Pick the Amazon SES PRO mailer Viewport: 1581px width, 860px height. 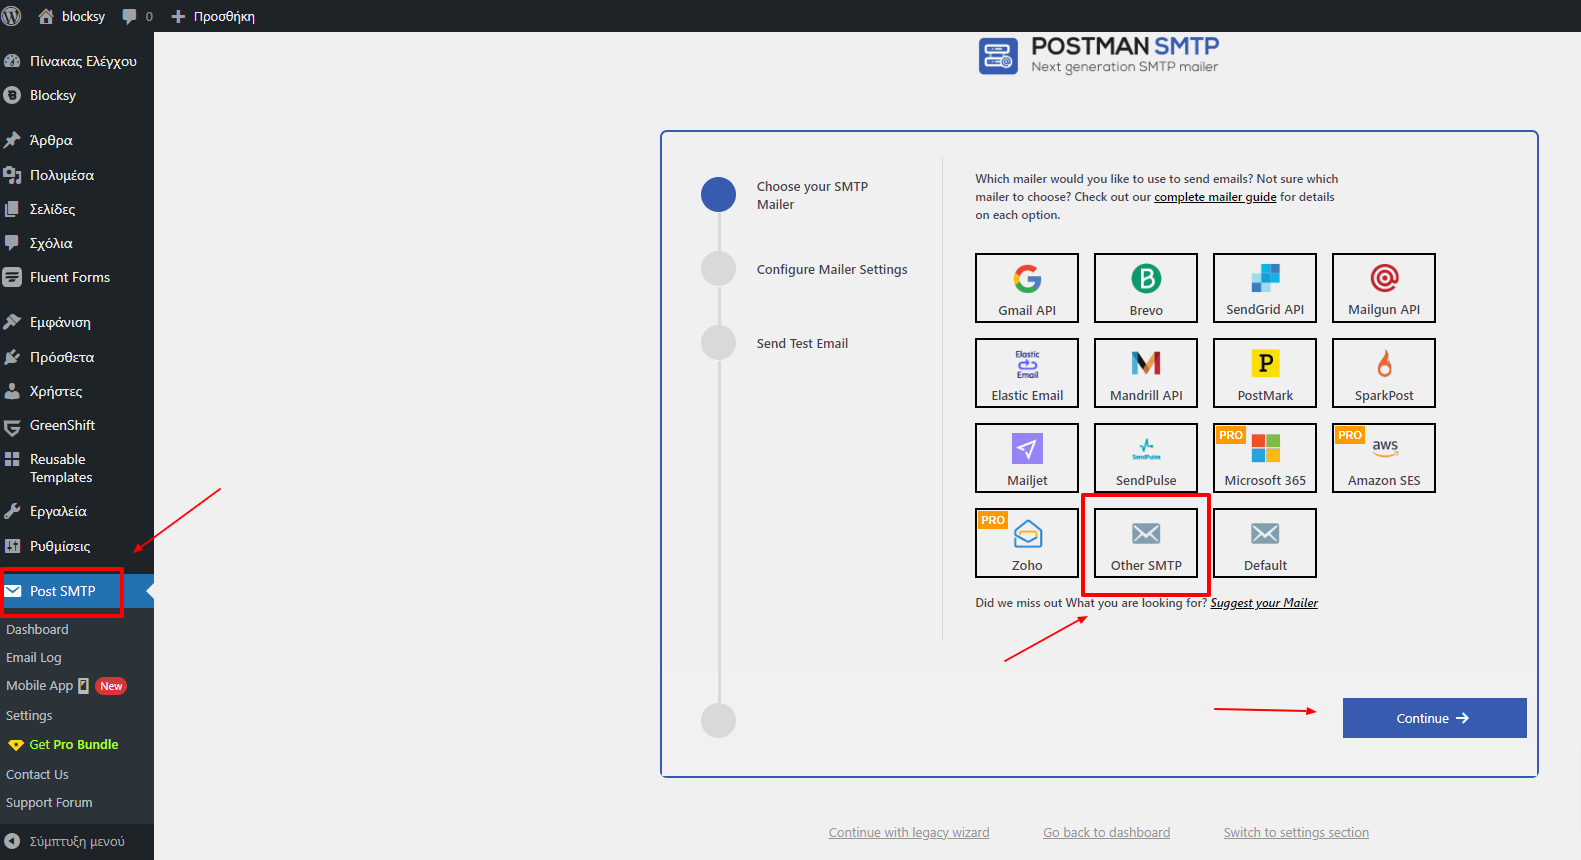pos(1384,458)
